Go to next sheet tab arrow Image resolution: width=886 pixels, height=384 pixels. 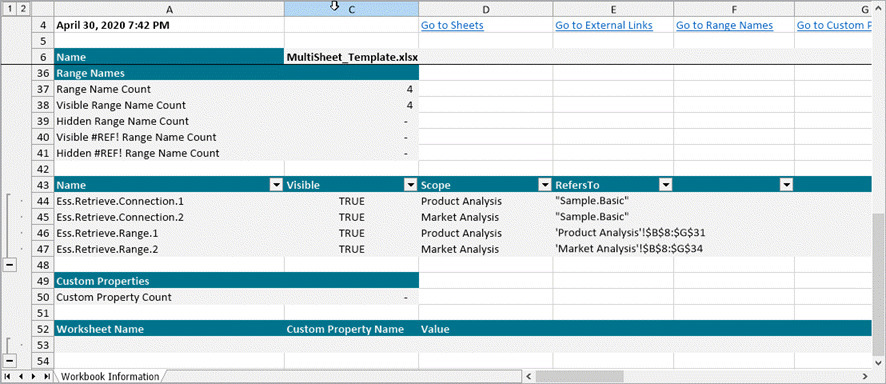(x=34, y=376)
